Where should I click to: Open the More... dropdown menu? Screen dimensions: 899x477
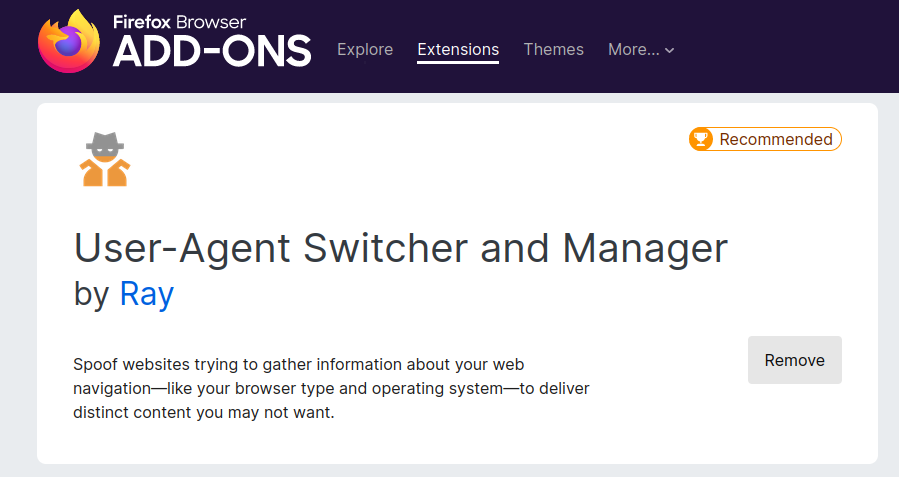pyautogui.click(x=641, y=50)
